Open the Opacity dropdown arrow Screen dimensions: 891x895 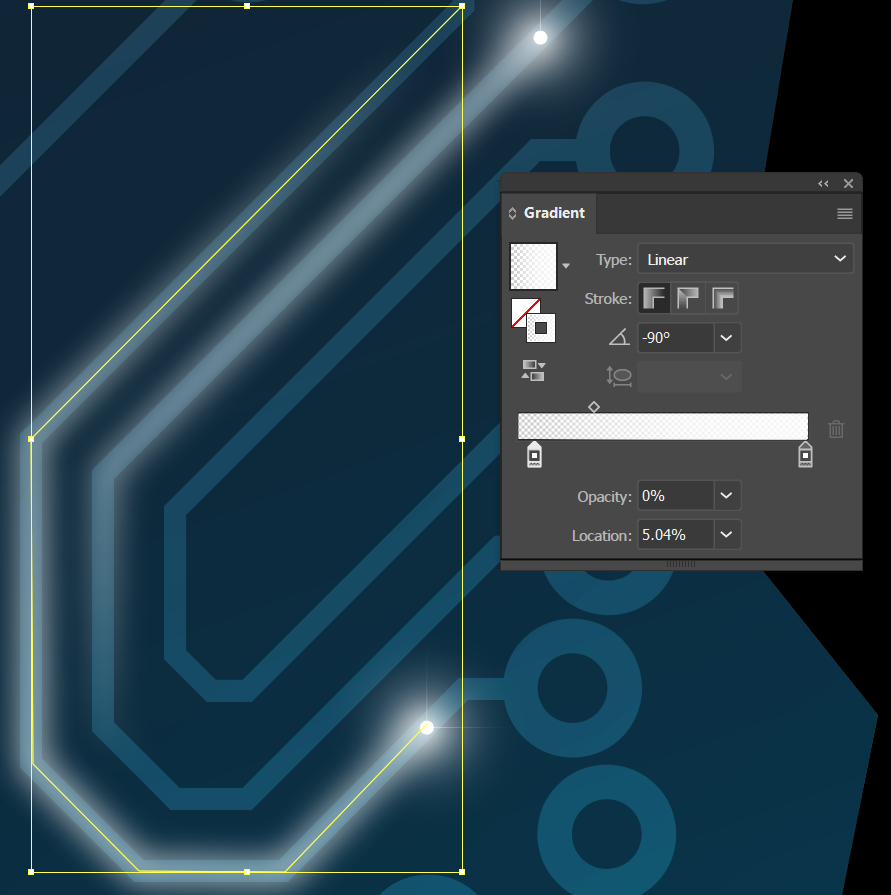[x=727, y=495]
